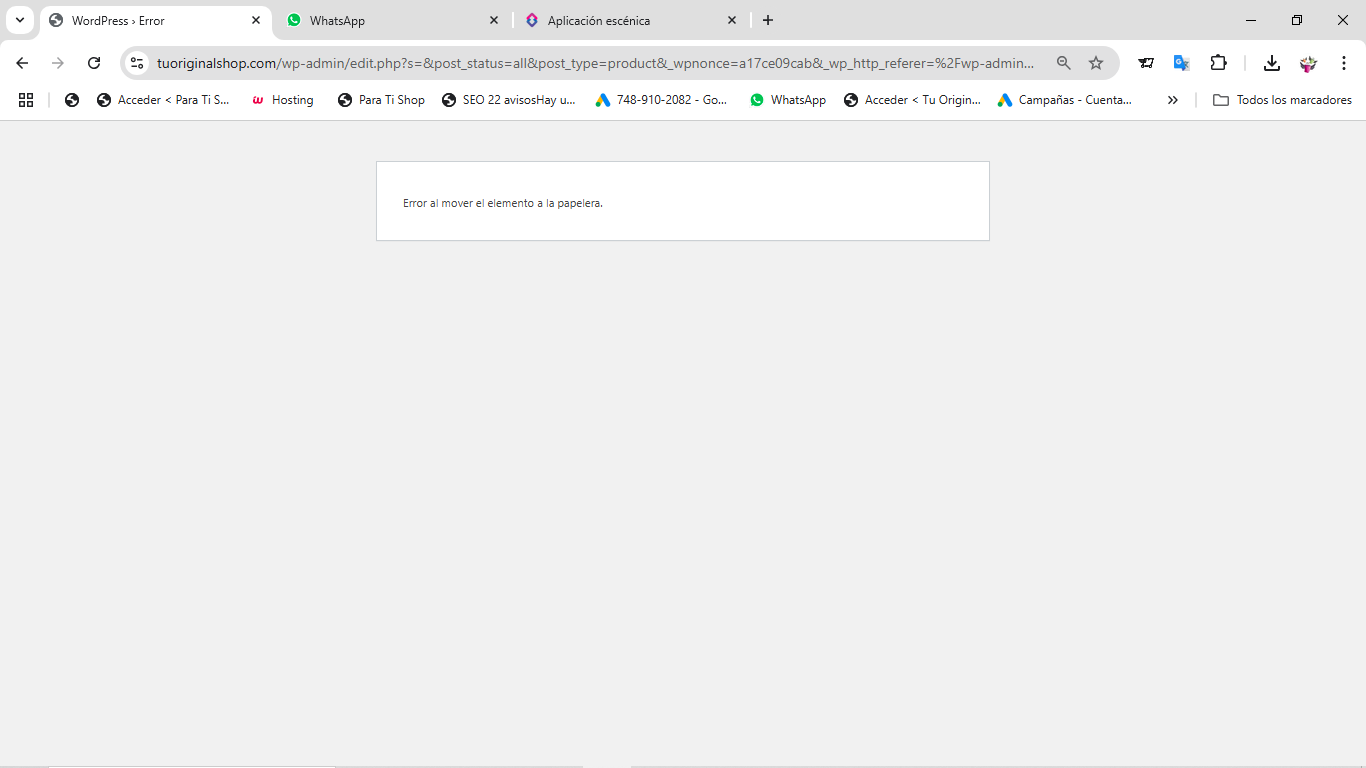The image size is (1366, 768).
Task: Click the browser forward arrow
Action: pos(58,63)
